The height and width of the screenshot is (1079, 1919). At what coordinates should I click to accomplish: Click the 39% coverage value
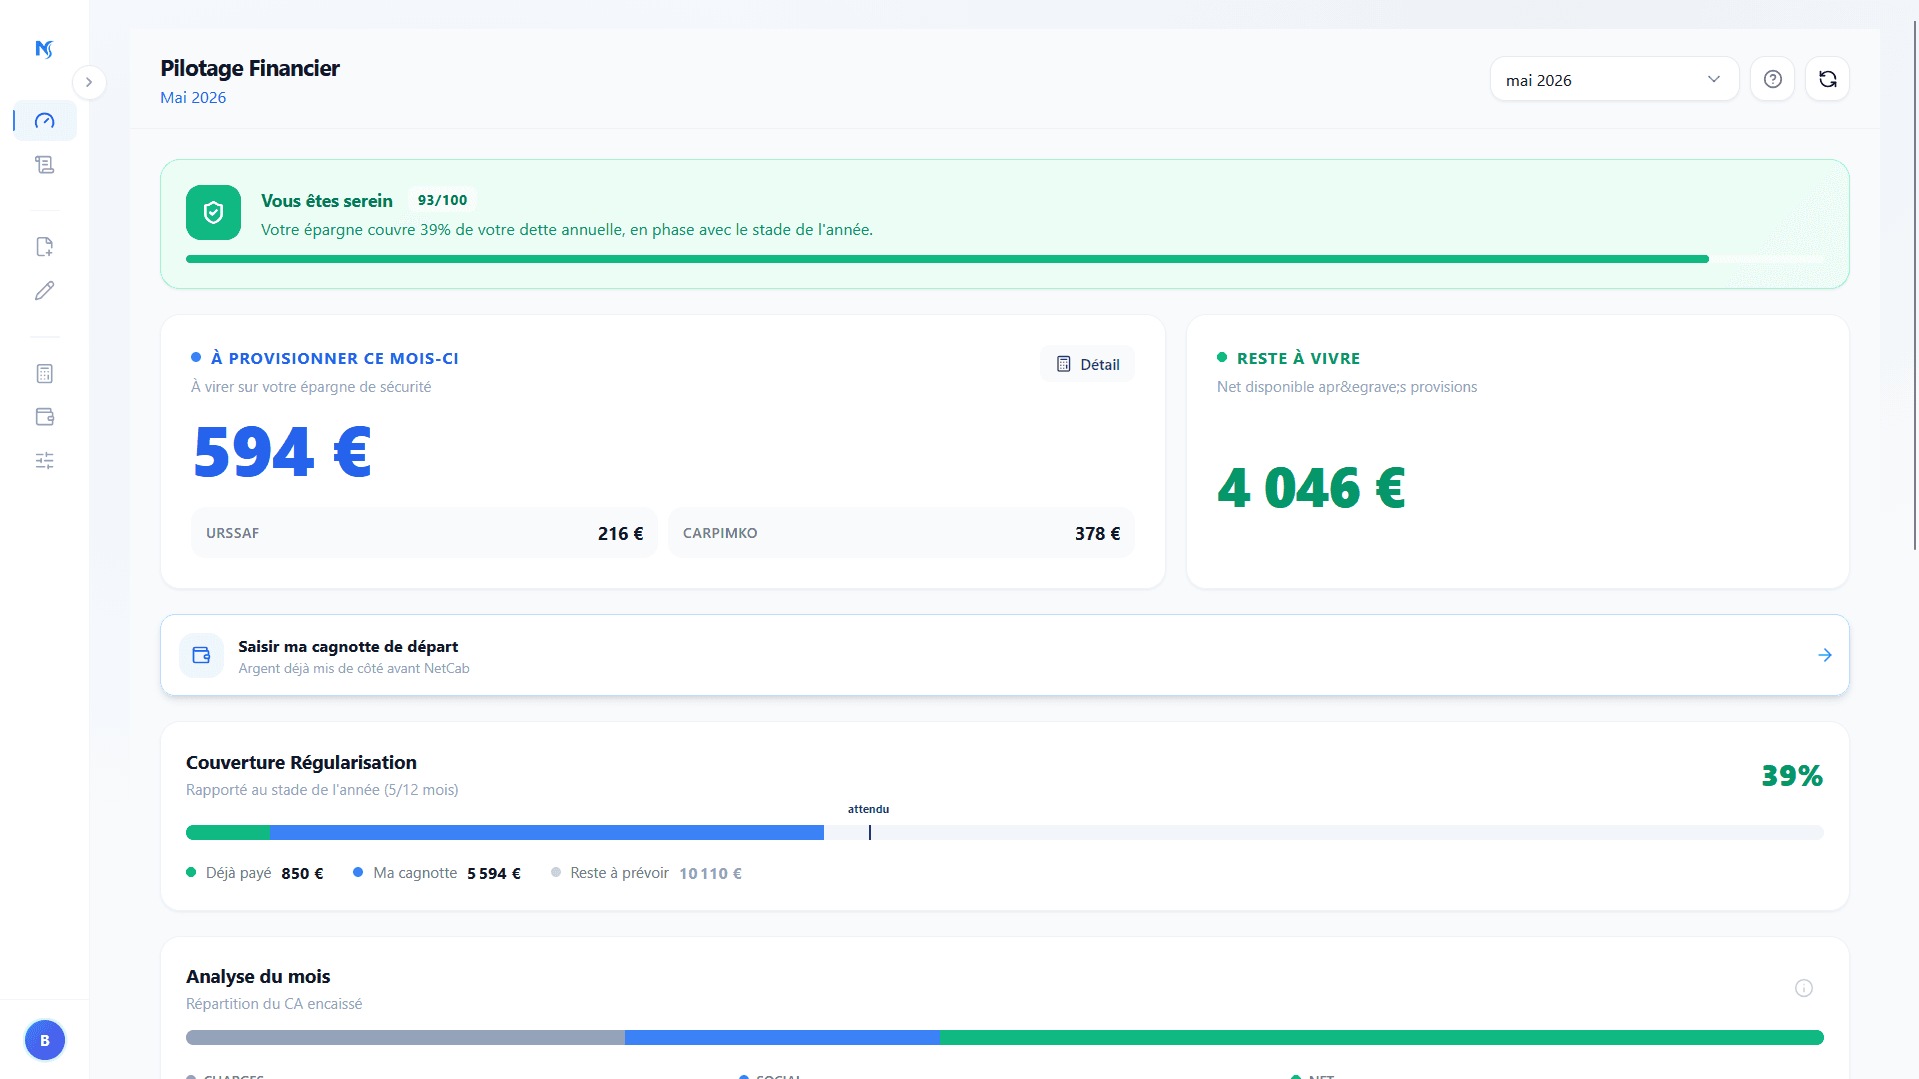(1792, 776)
